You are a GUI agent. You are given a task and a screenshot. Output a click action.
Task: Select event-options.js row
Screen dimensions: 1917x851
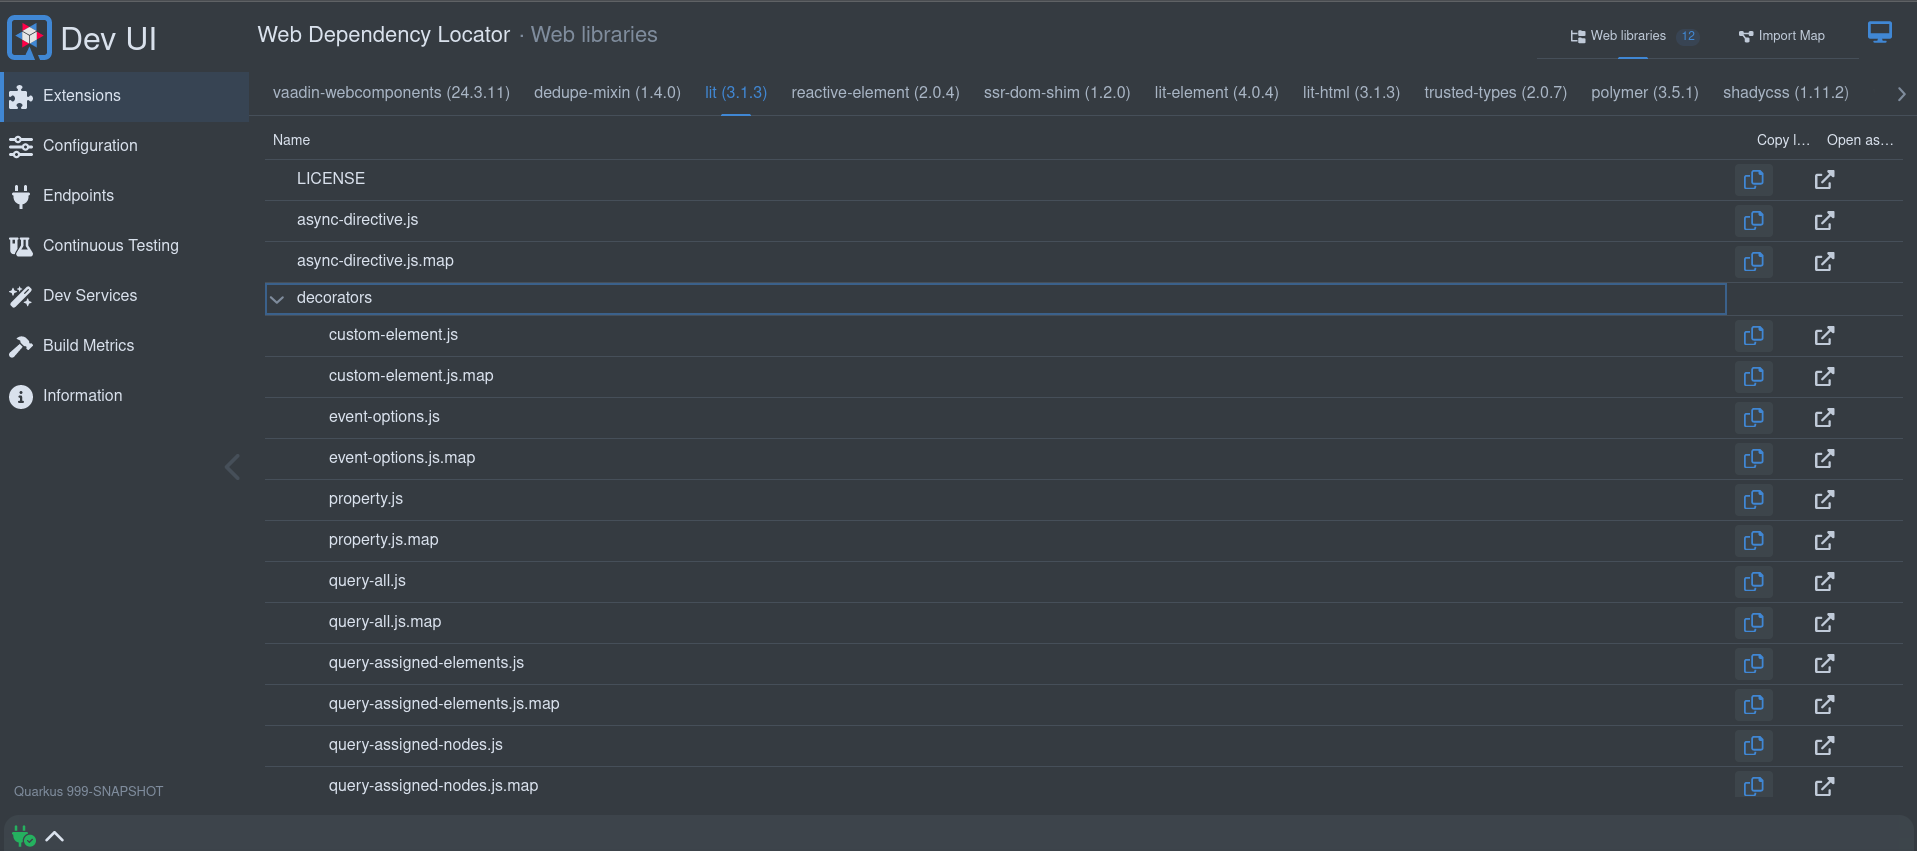point(995,417)
